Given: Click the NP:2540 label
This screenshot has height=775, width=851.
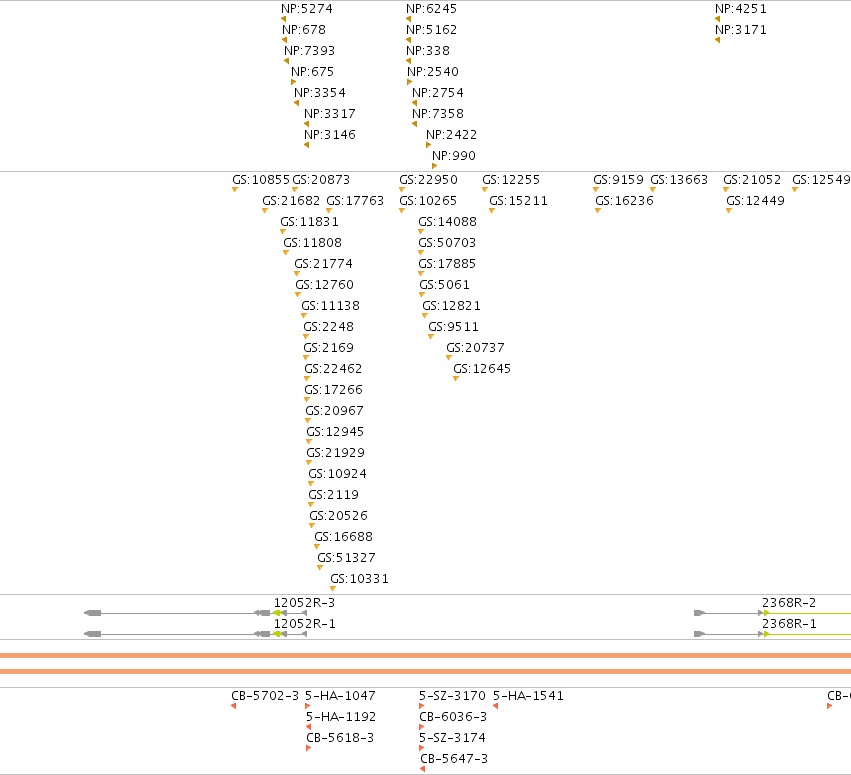Looking at the screenshot, I should pos(433,72).
